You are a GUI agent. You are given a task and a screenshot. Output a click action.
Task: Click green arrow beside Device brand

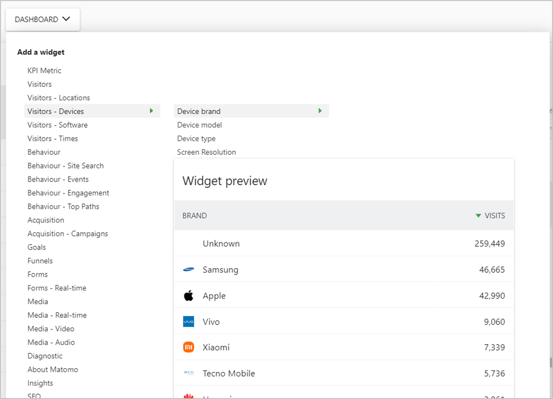click(x=320, y=111)
